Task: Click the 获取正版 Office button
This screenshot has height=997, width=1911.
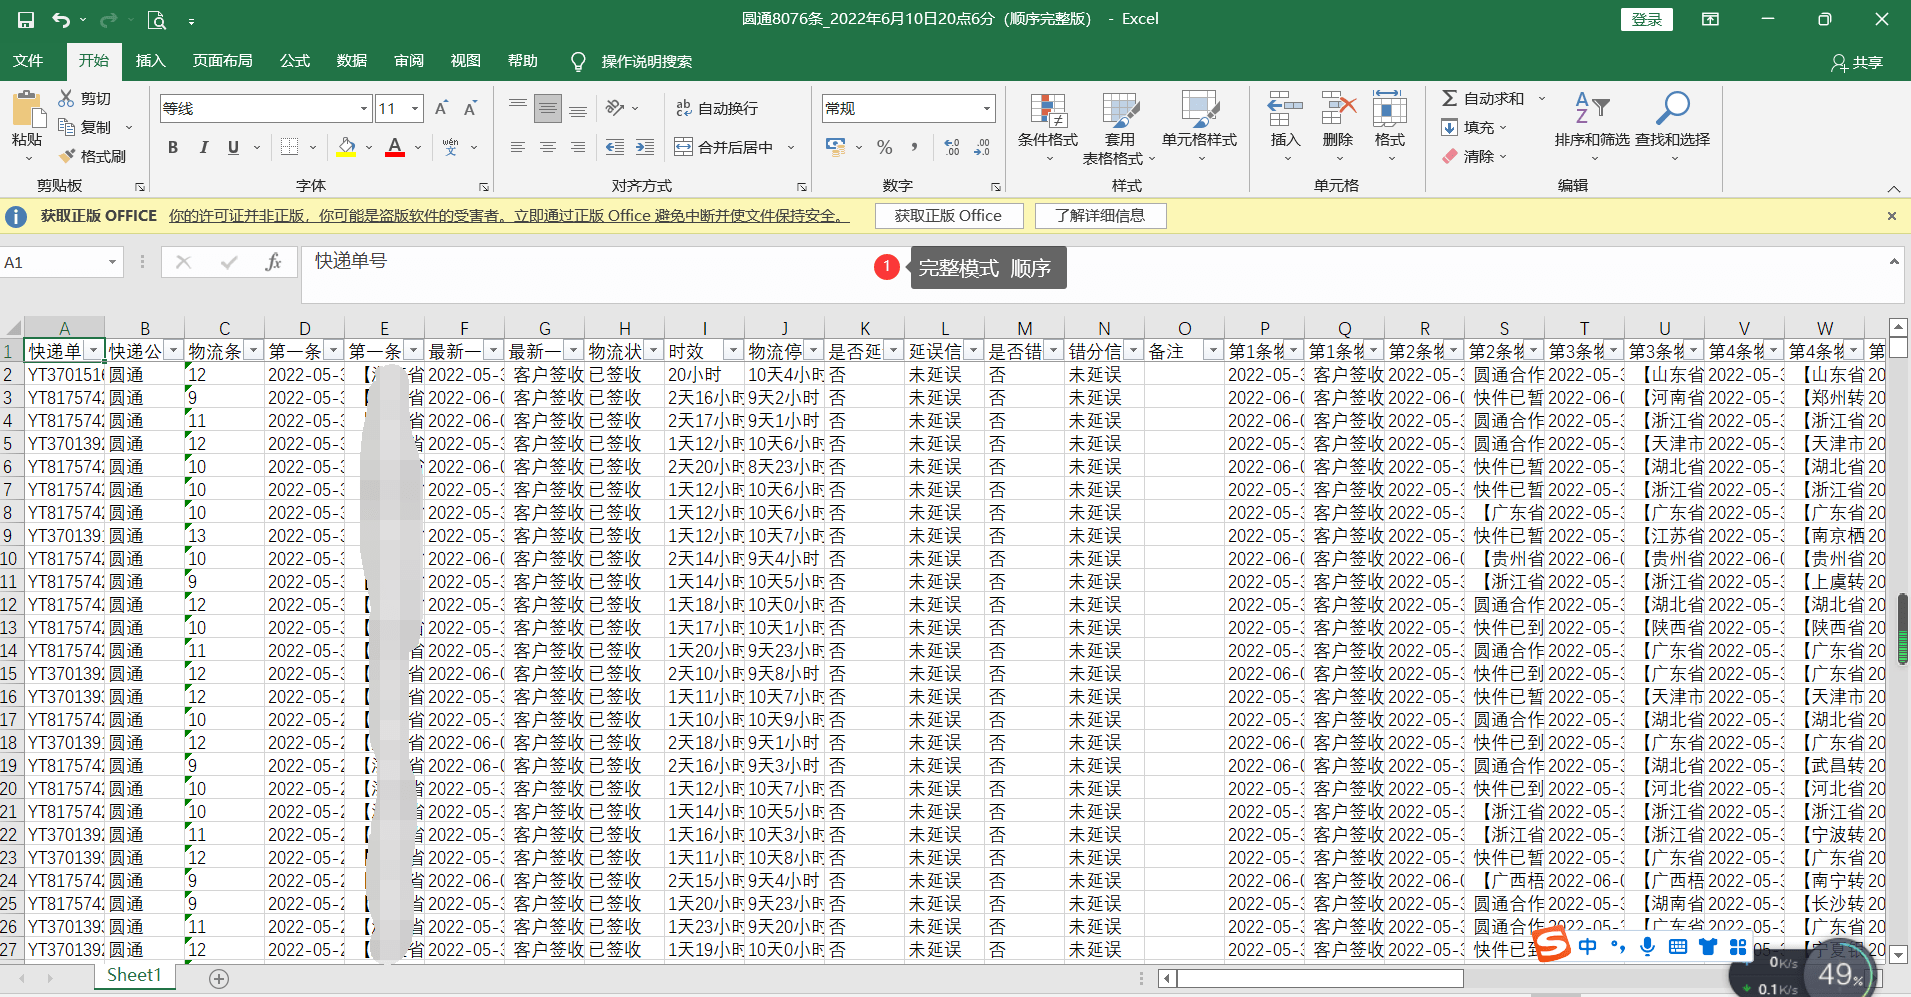Action: [x=948, y=216]
